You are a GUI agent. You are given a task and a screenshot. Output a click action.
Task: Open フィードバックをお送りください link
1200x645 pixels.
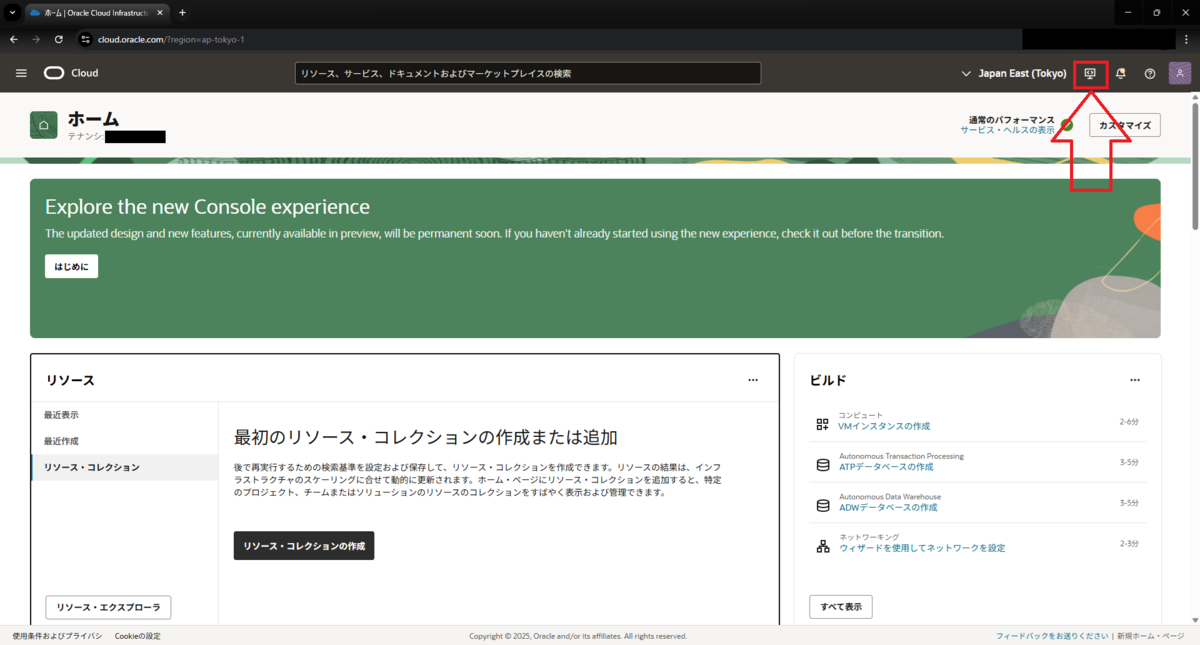pyautogui.click(x=1052, y=636)
